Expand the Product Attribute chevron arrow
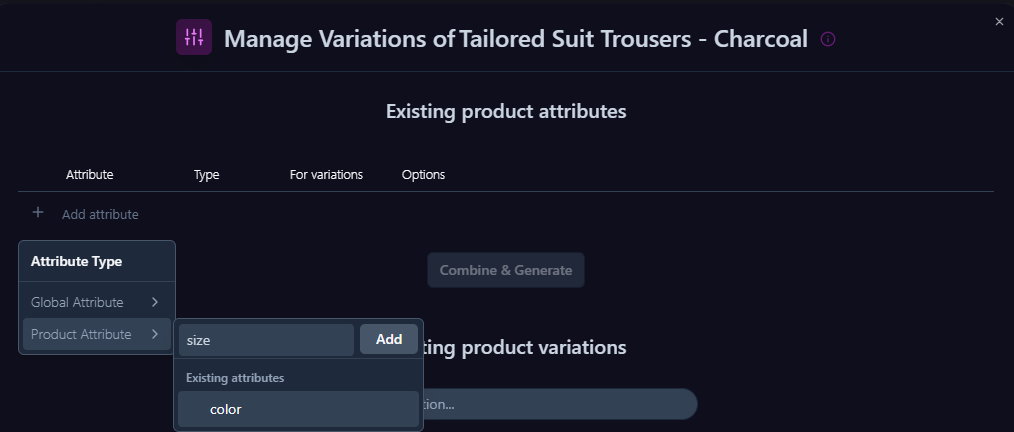Image resolution: width=1014 pixels, height=432 pixels. (155, 334)
